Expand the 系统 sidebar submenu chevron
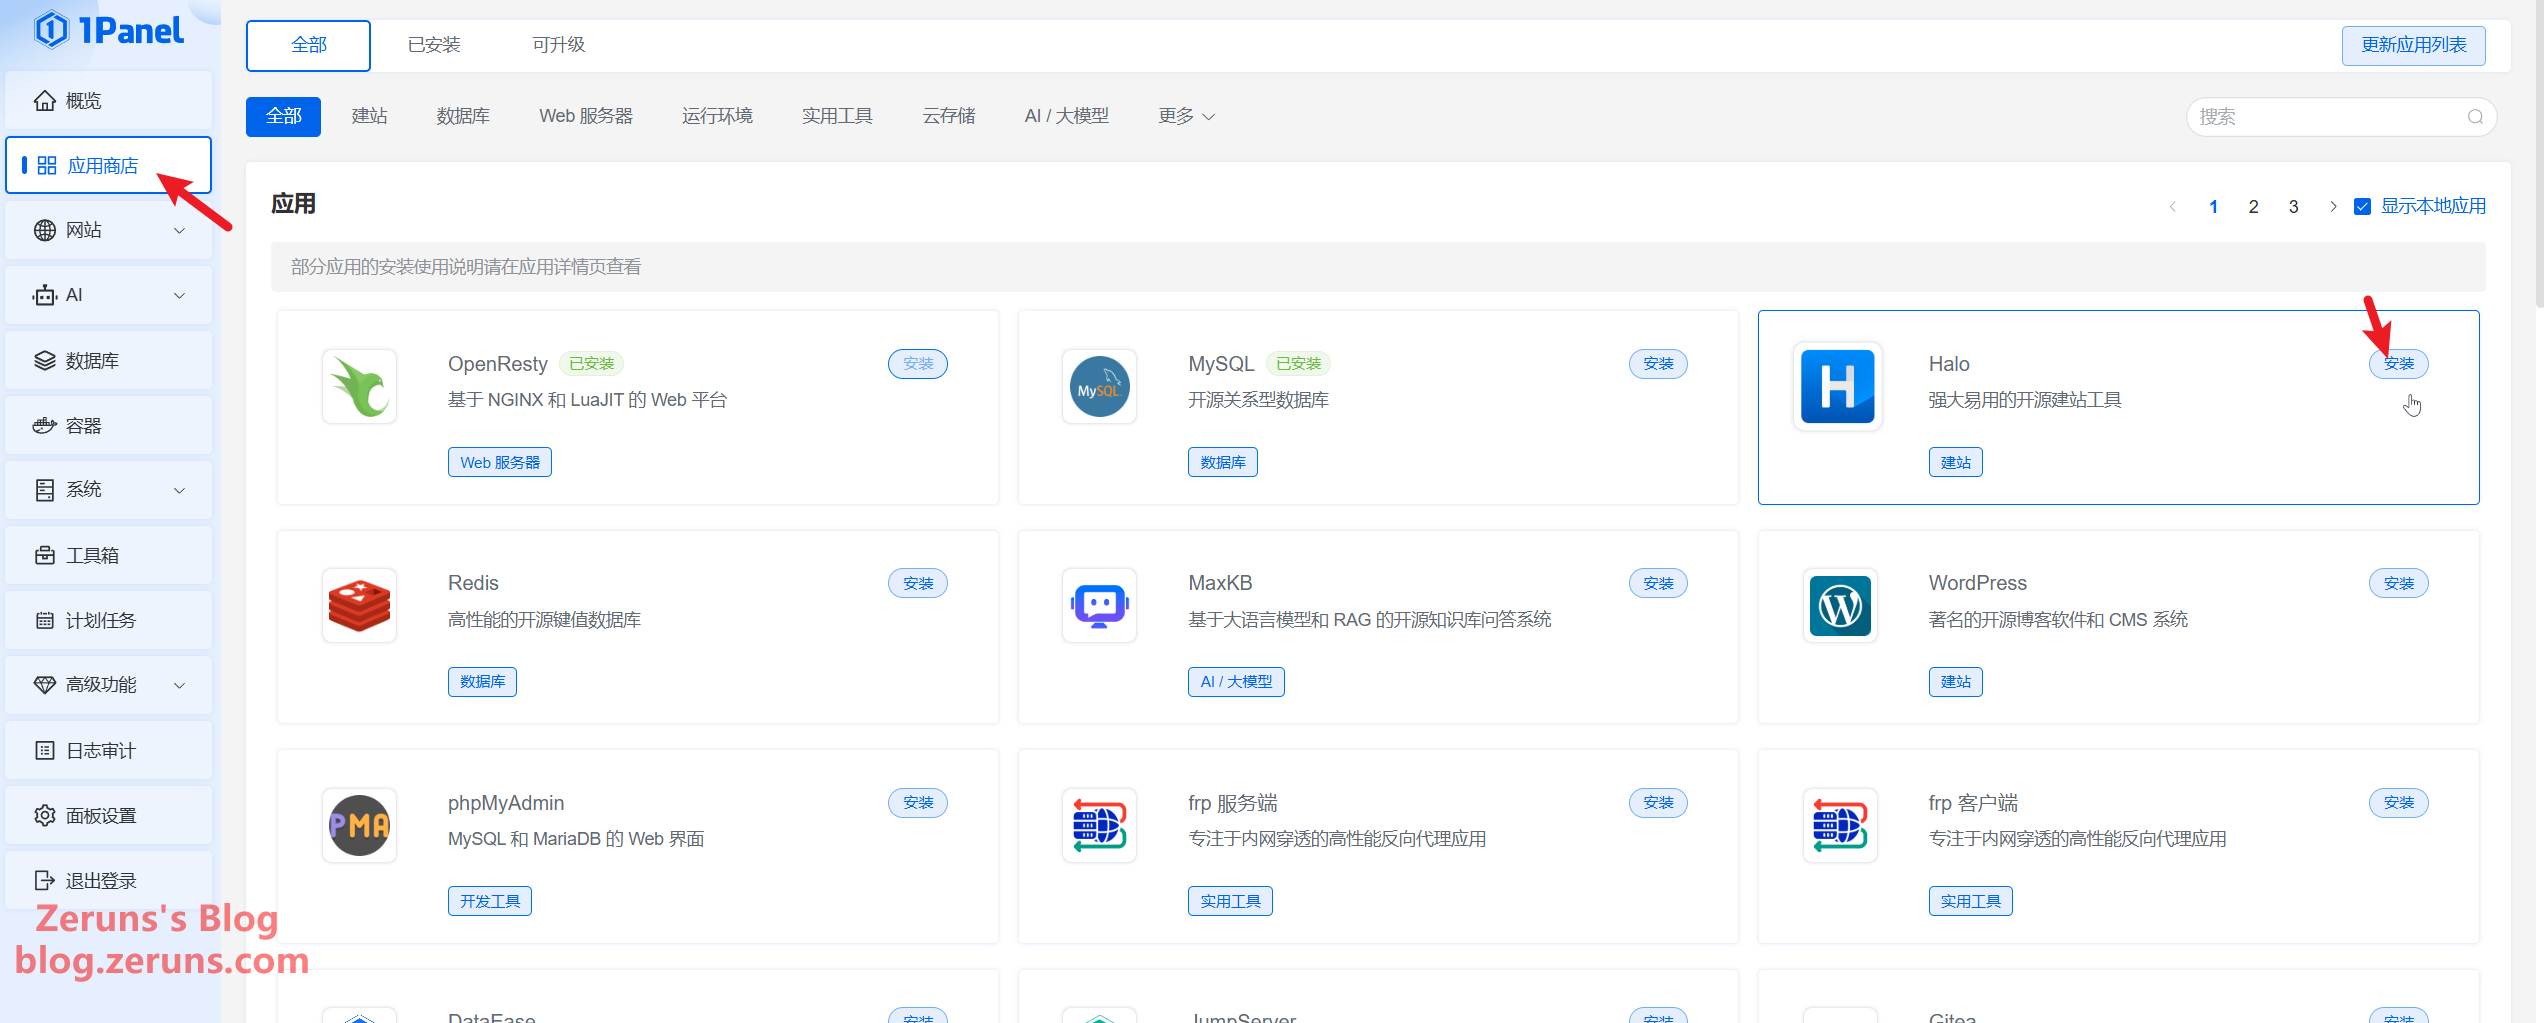Viewport: 2544px width, 1023px height. pos(180,491)
